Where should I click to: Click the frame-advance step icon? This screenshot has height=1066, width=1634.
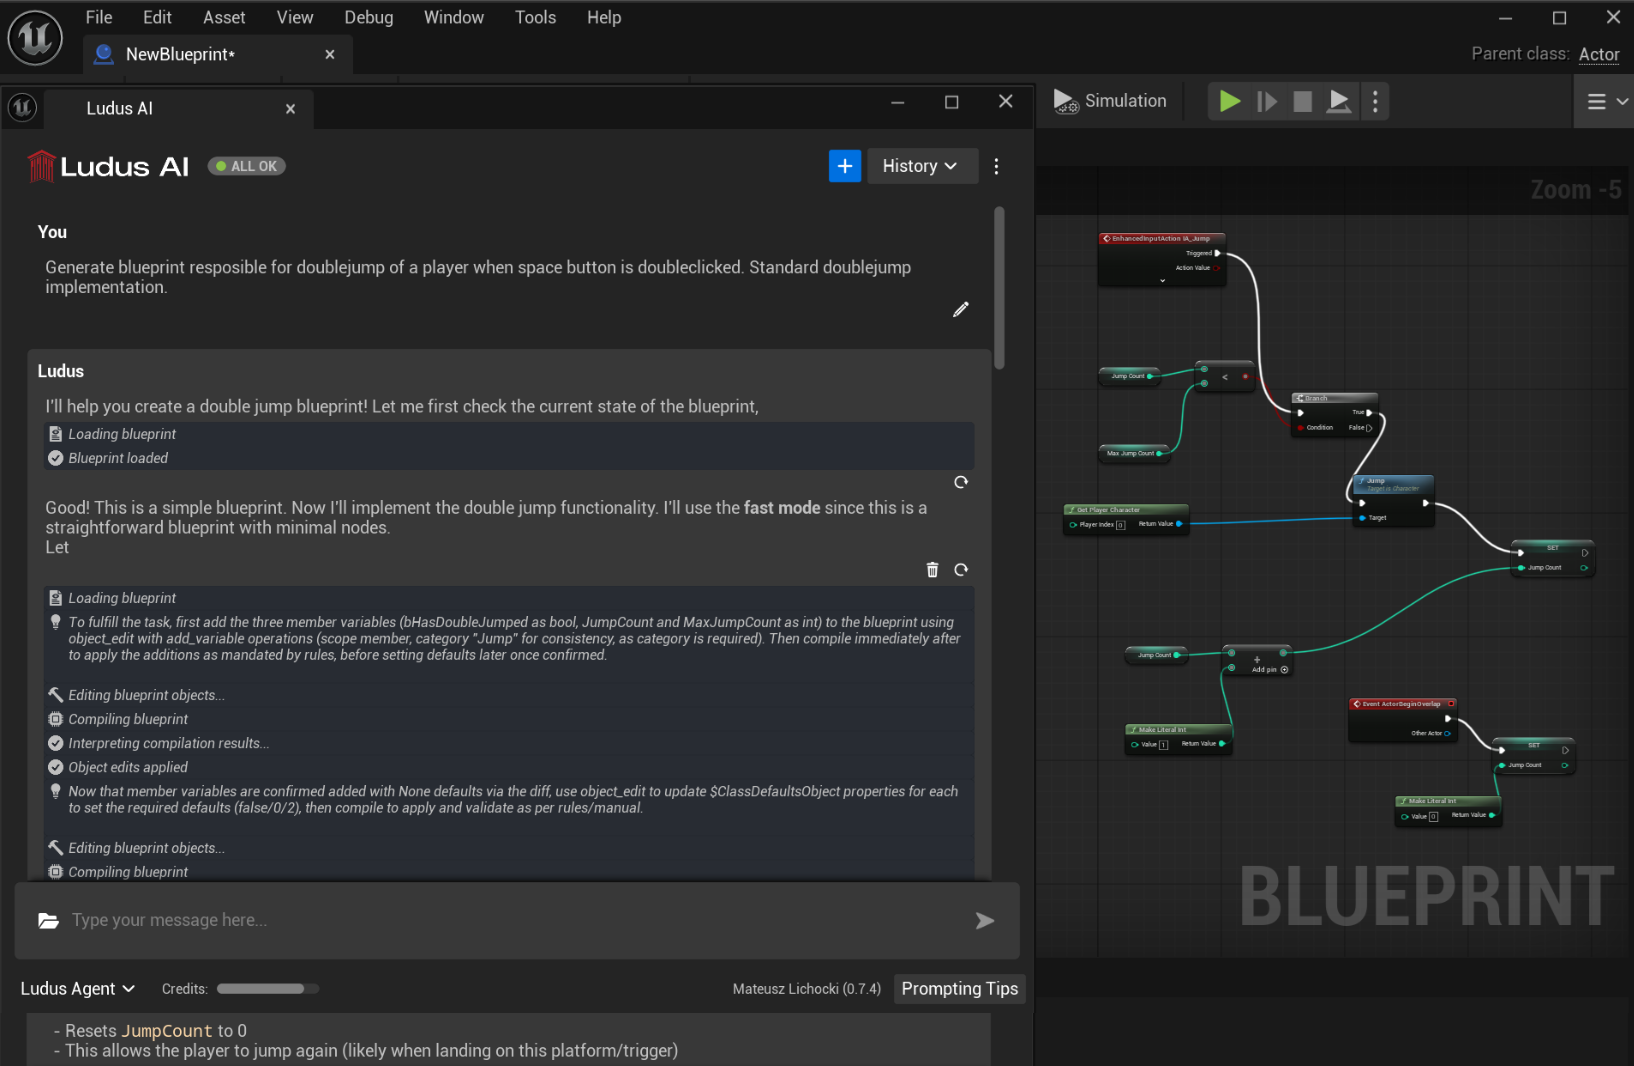pyautogui.click(x=1266, y=101)
